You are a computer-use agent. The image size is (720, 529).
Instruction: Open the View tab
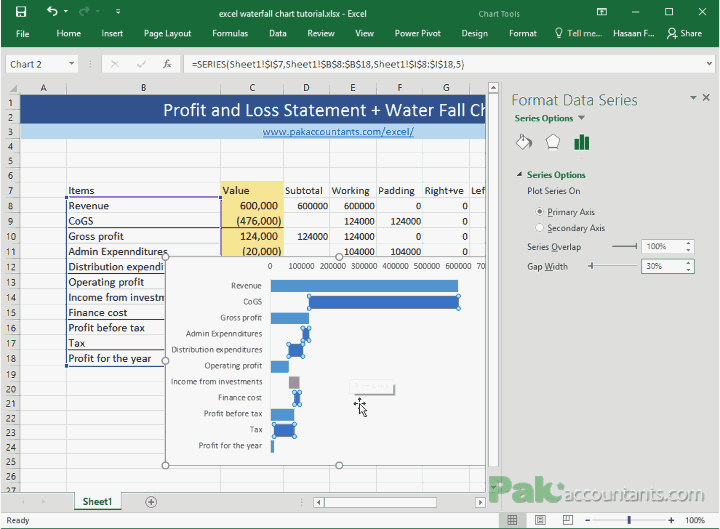click(365, 34)
